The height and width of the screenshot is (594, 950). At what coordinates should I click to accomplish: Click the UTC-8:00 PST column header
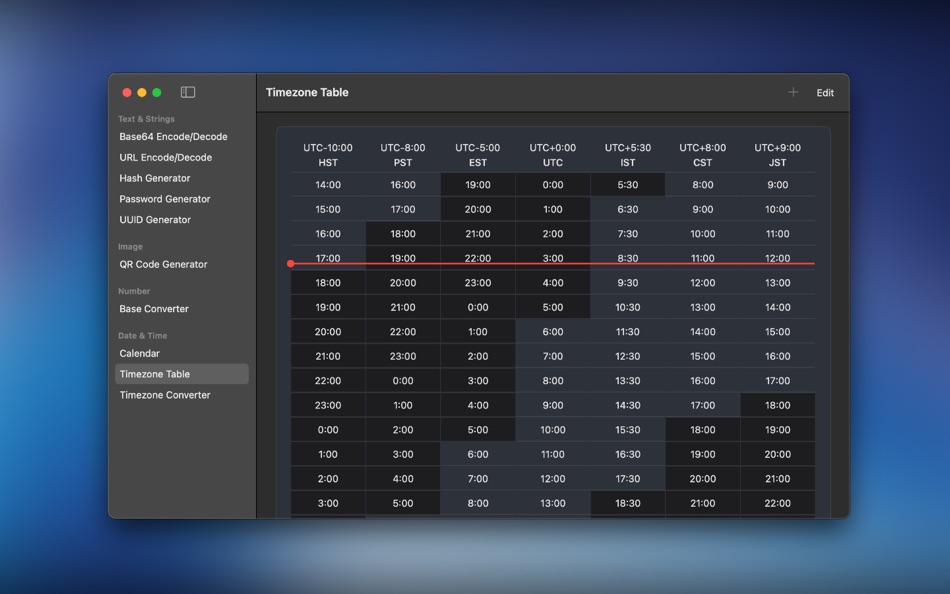click(x=402, y=154)
